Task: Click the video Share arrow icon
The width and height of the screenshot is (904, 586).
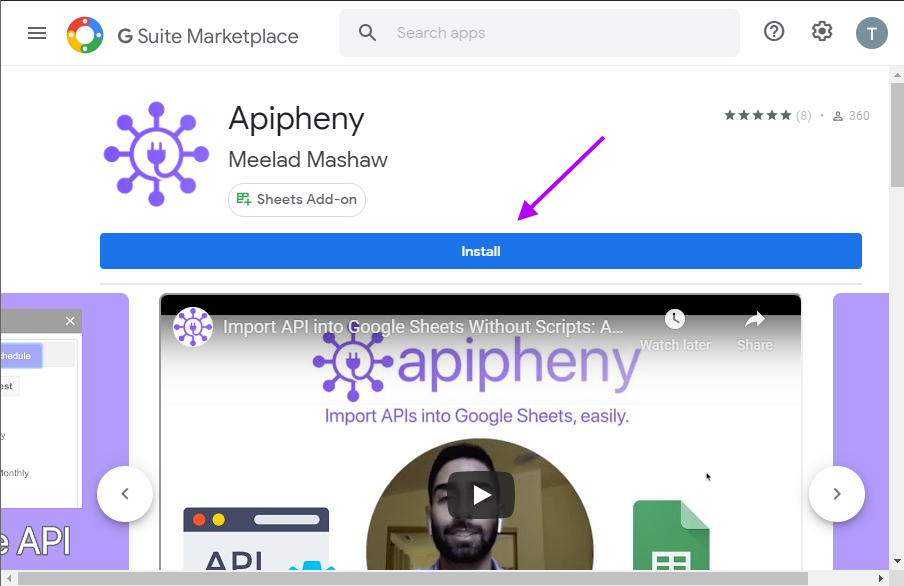Action: [755, 319]
